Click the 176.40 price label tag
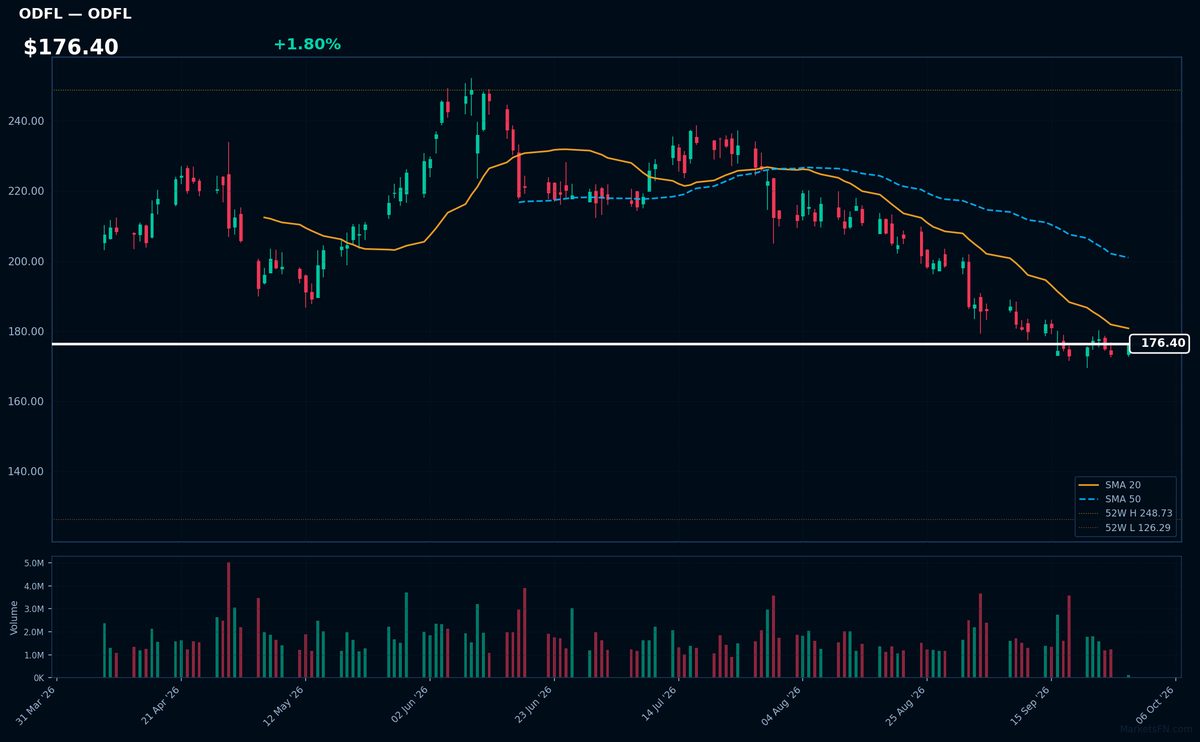Image resolution: width=1200 pixels, height=742 pixels. tap(1160, 343)
